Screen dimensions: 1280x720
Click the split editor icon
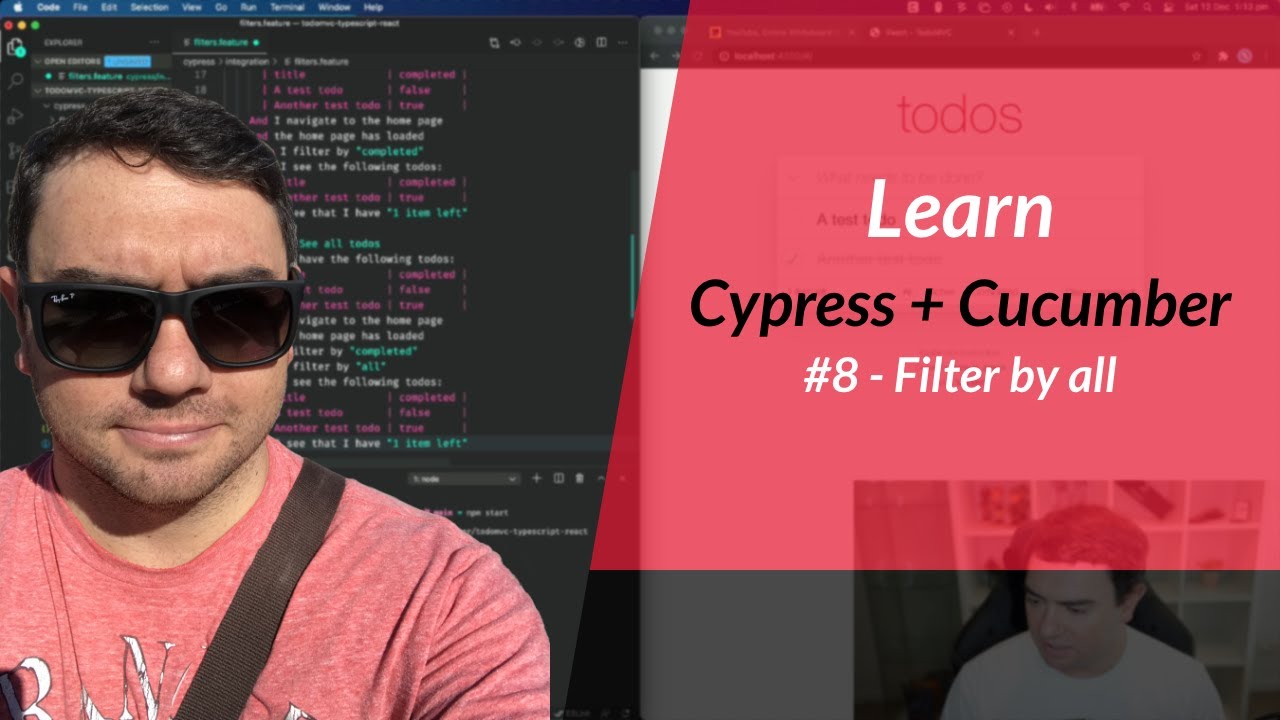(601, 43)
